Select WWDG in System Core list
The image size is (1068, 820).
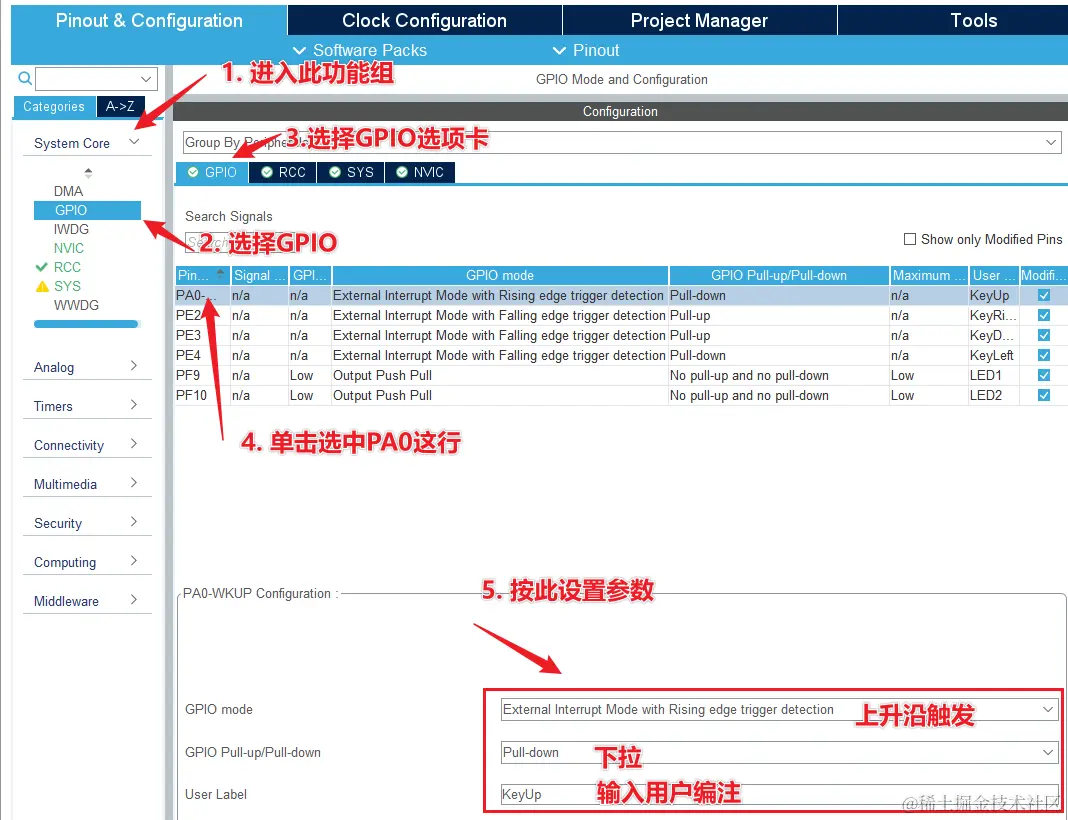(x=76, y=305)
